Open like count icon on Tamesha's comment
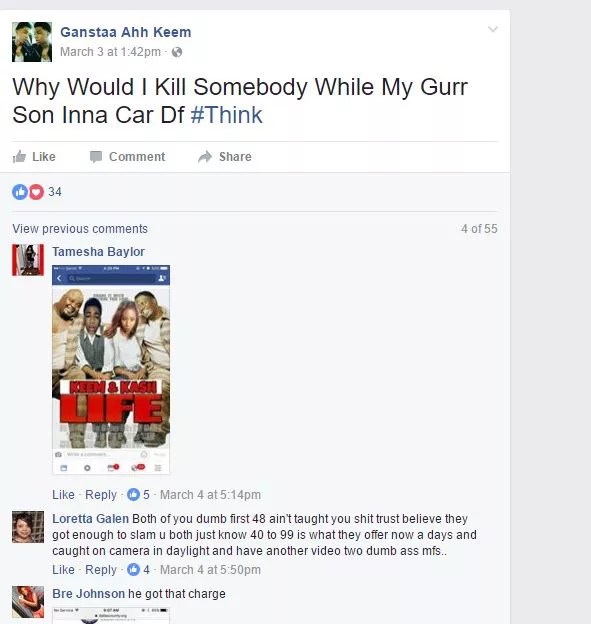Screen dimensions: 591x624 click(133, 495)
